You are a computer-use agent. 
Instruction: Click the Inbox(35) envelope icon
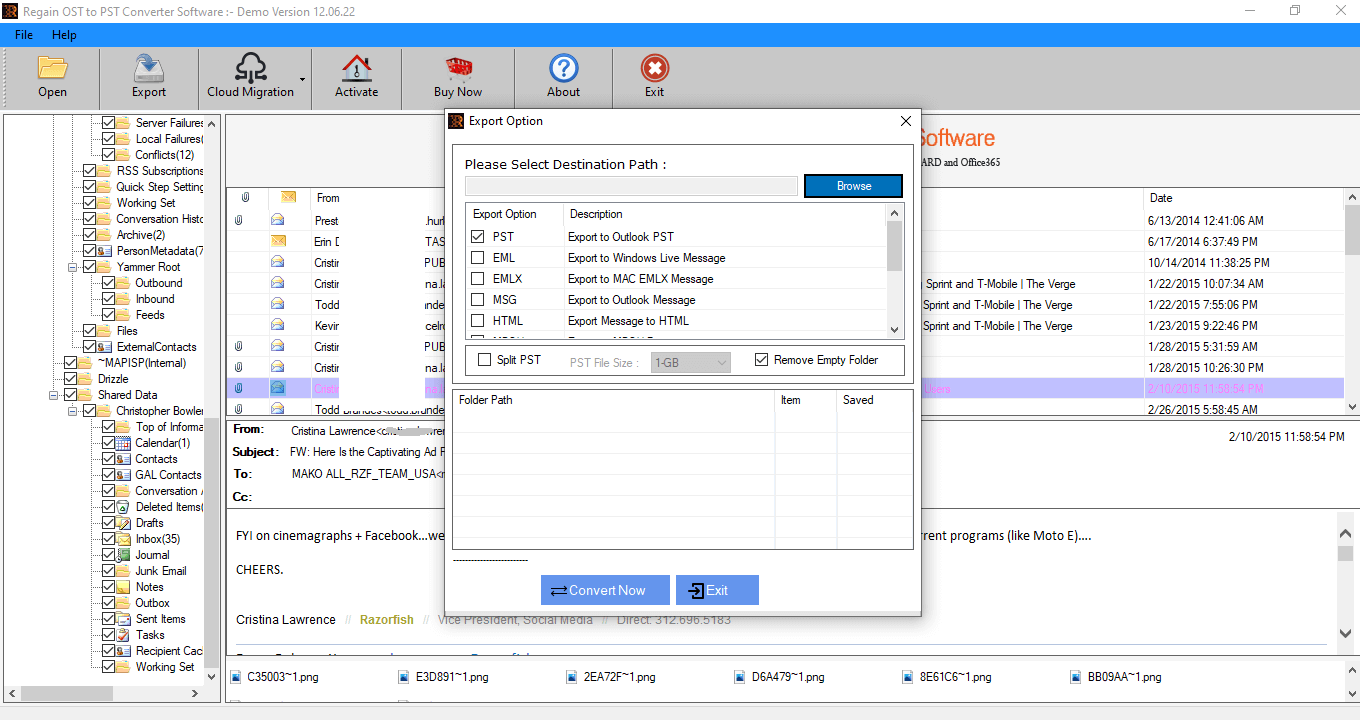124,539
